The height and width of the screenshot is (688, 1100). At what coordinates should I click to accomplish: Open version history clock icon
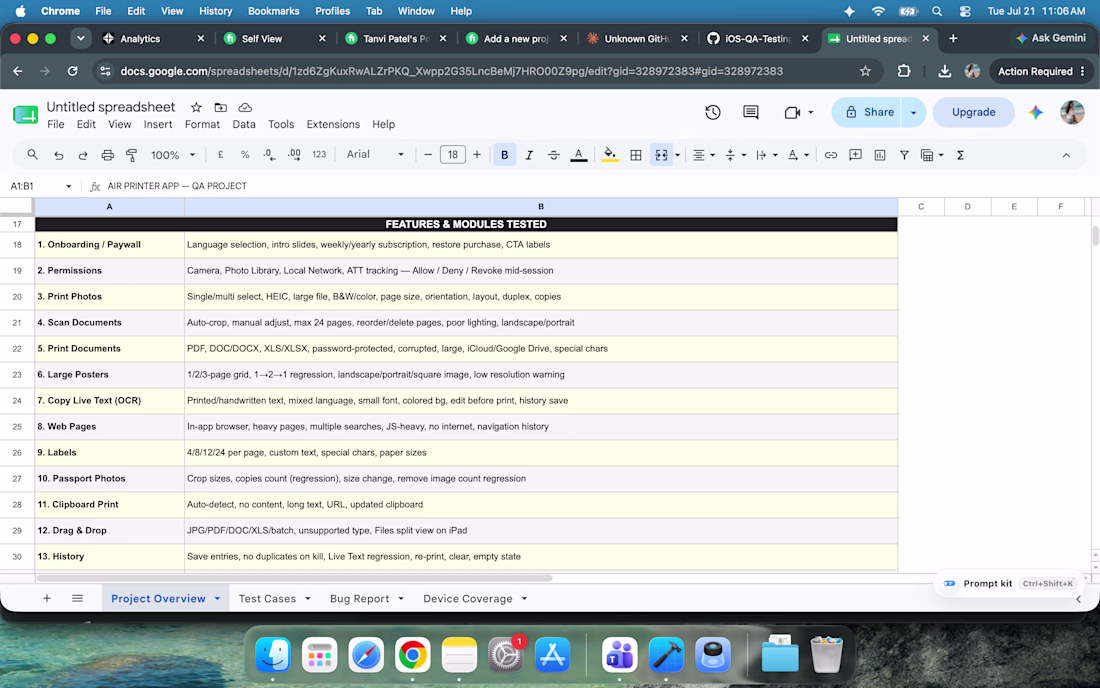click(713, 112)
